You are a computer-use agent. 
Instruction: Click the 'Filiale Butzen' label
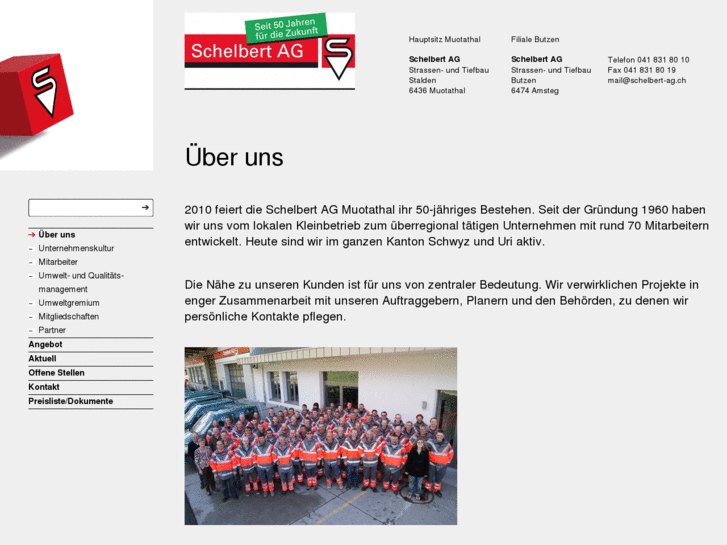(x=535, y=39)
